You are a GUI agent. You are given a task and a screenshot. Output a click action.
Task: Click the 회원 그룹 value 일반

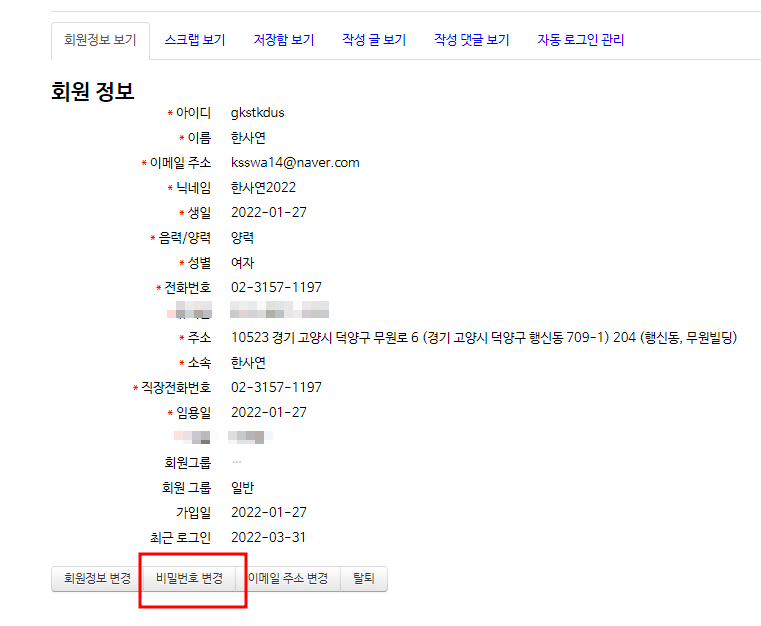pyautogui.click(x=242, y=488)
